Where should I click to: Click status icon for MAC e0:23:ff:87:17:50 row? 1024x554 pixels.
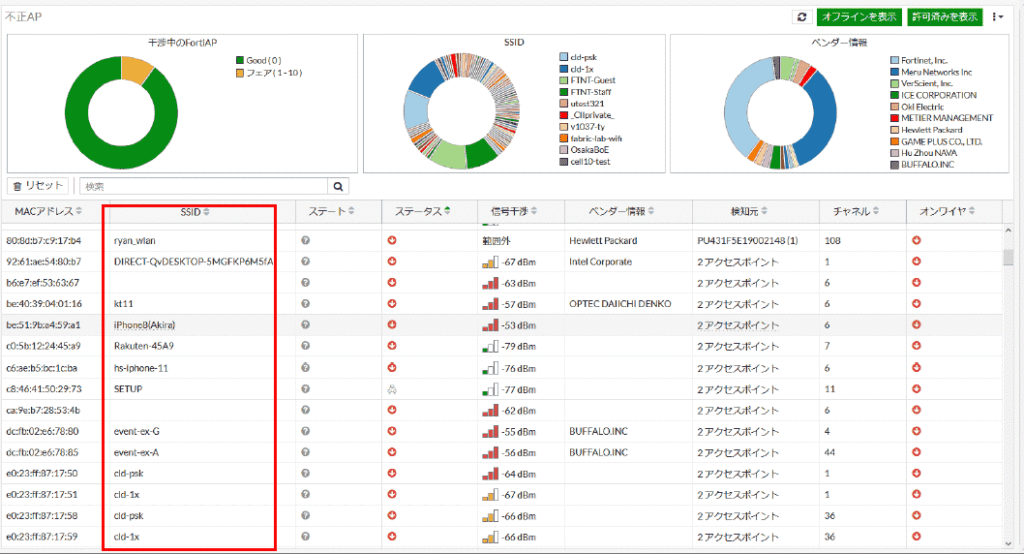392,473
